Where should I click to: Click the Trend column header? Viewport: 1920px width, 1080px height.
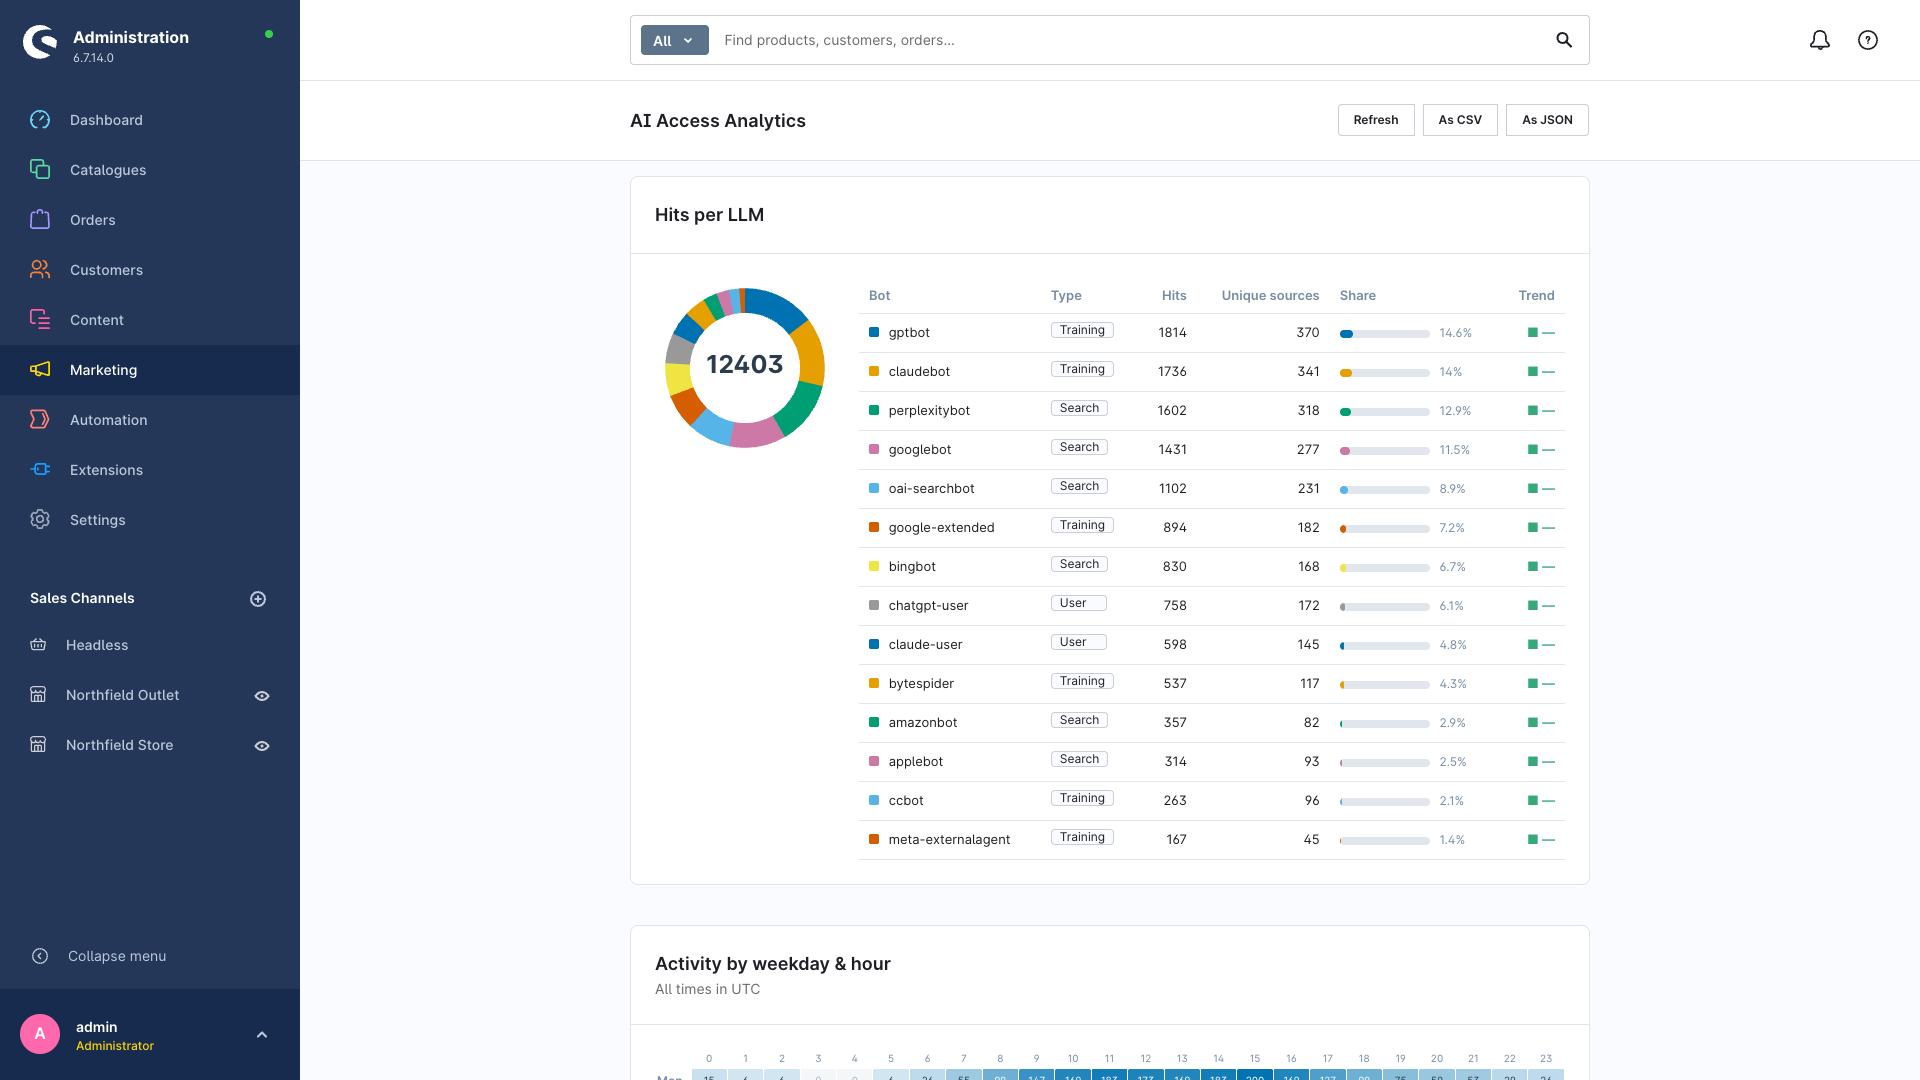(1536, 296)
